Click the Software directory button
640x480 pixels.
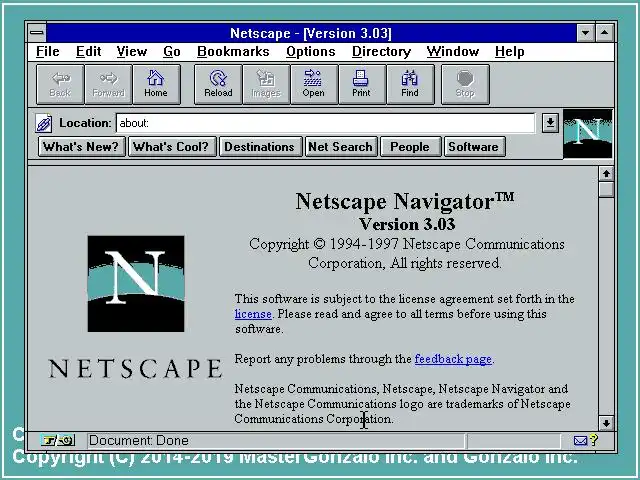(473, 147)
